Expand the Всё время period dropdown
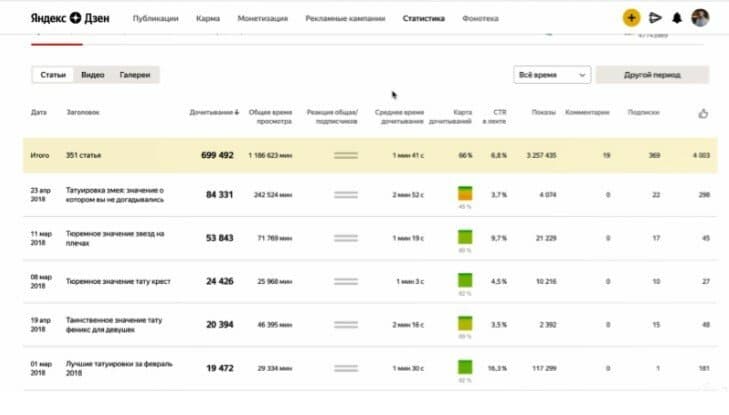The width and height of the screenshot is (729, 415). coord(552,75)
